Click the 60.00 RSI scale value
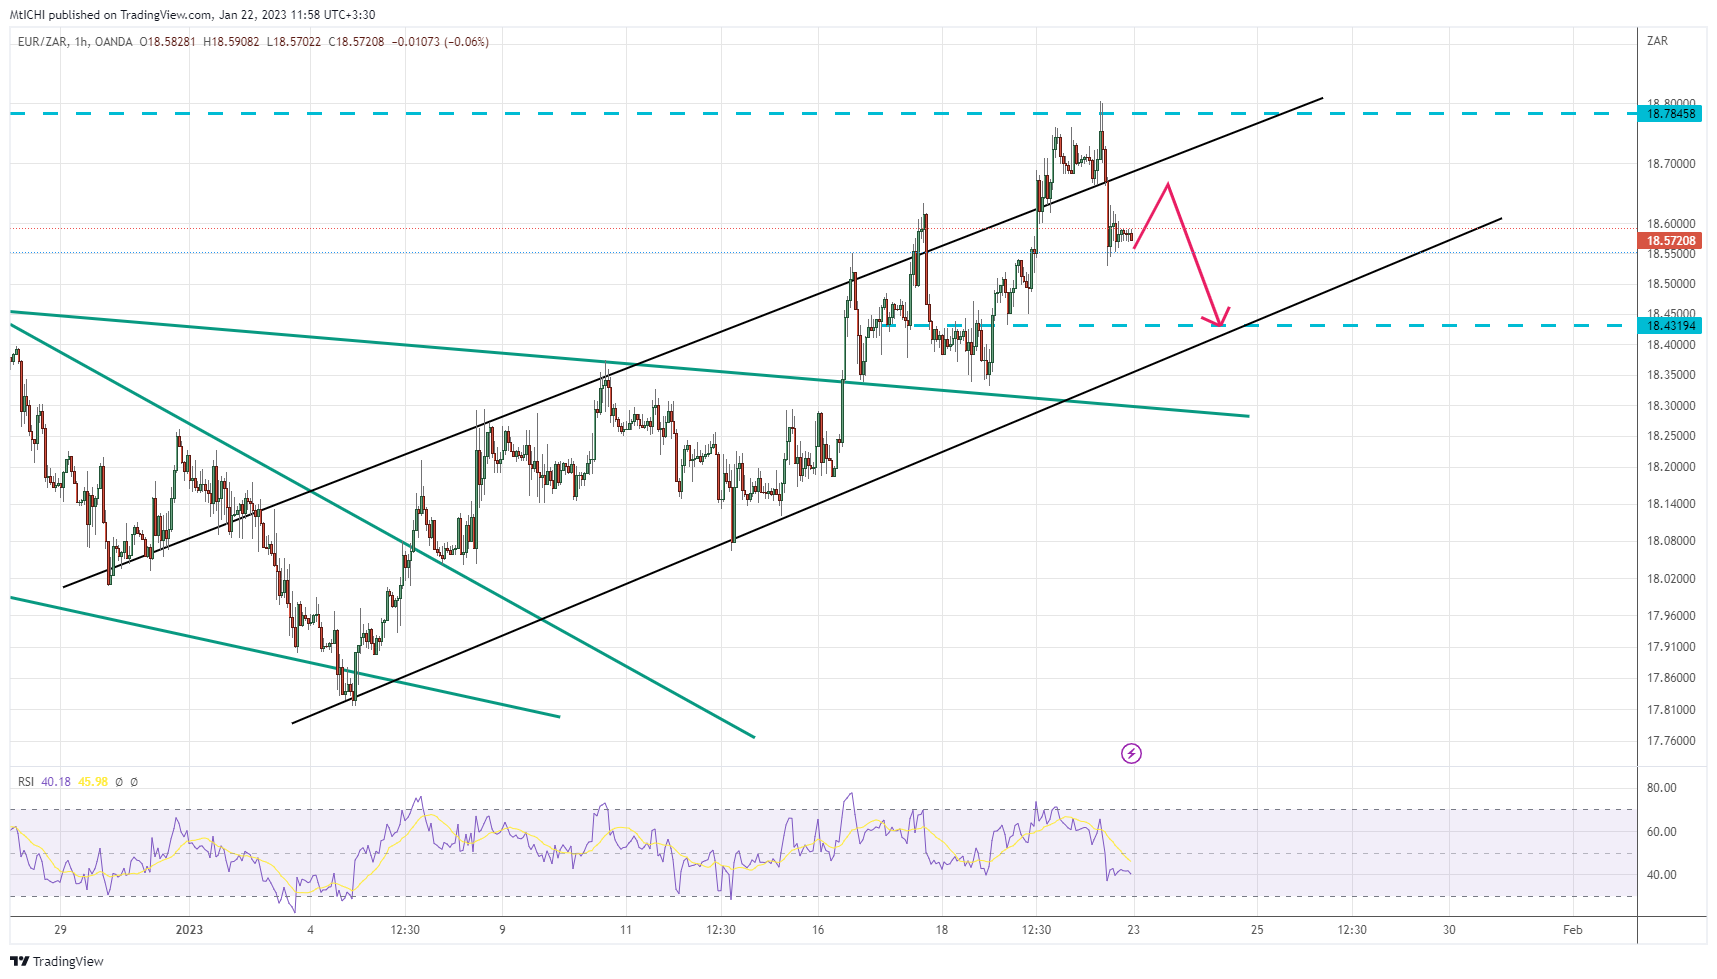 (x=1661, y=832)
